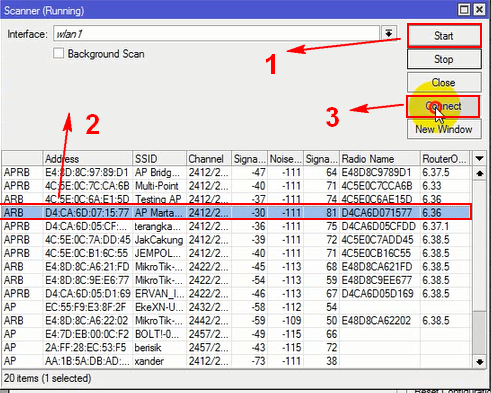Click RouterOS version 6.37.5 cell
The width and height of the screenshot is (491, 393).
(x=445, y=173)
